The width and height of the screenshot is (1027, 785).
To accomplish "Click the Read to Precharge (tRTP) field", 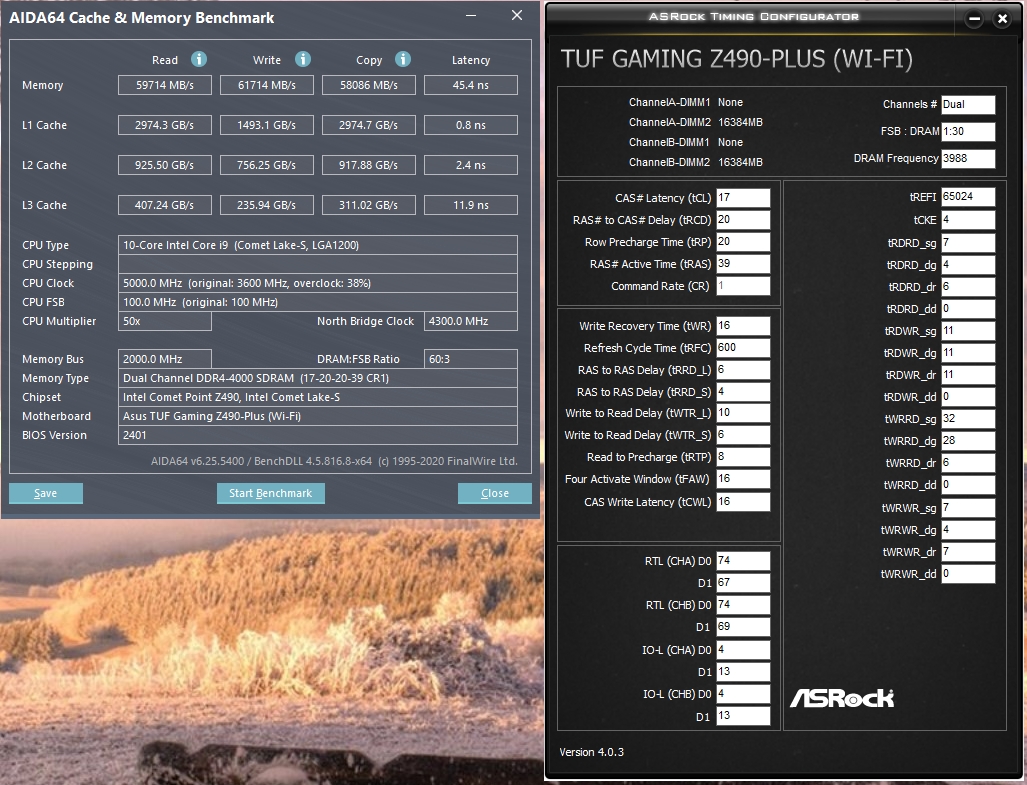I will [x=743, y=457].
